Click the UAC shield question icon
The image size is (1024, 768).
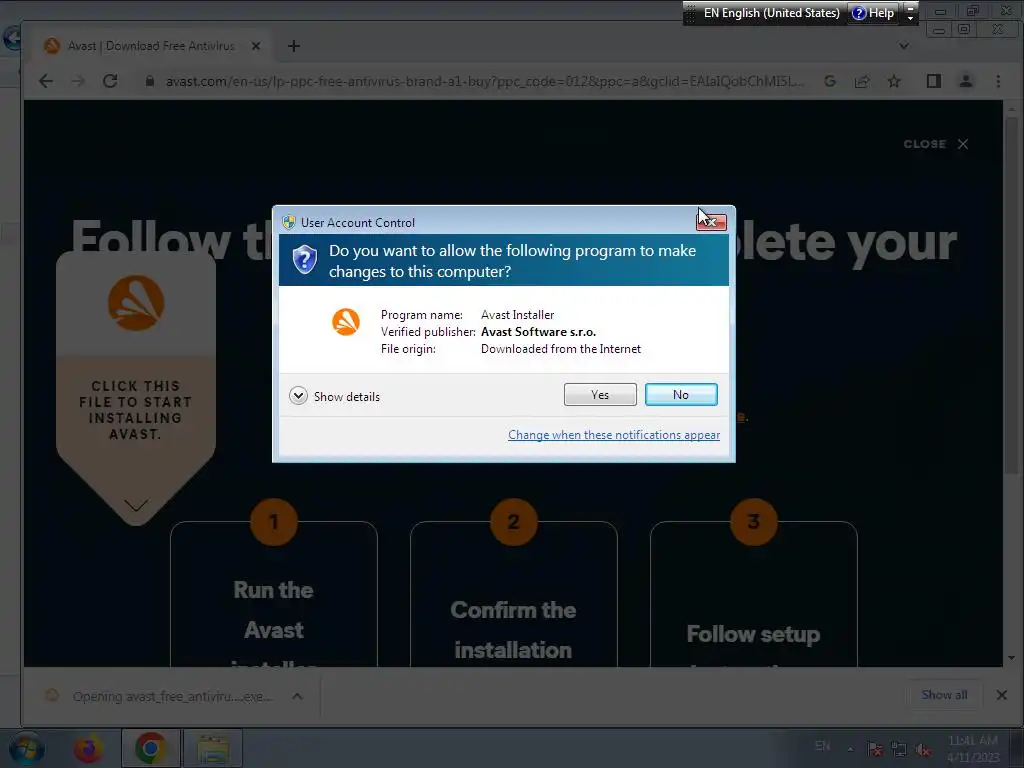tap(304, 260)
